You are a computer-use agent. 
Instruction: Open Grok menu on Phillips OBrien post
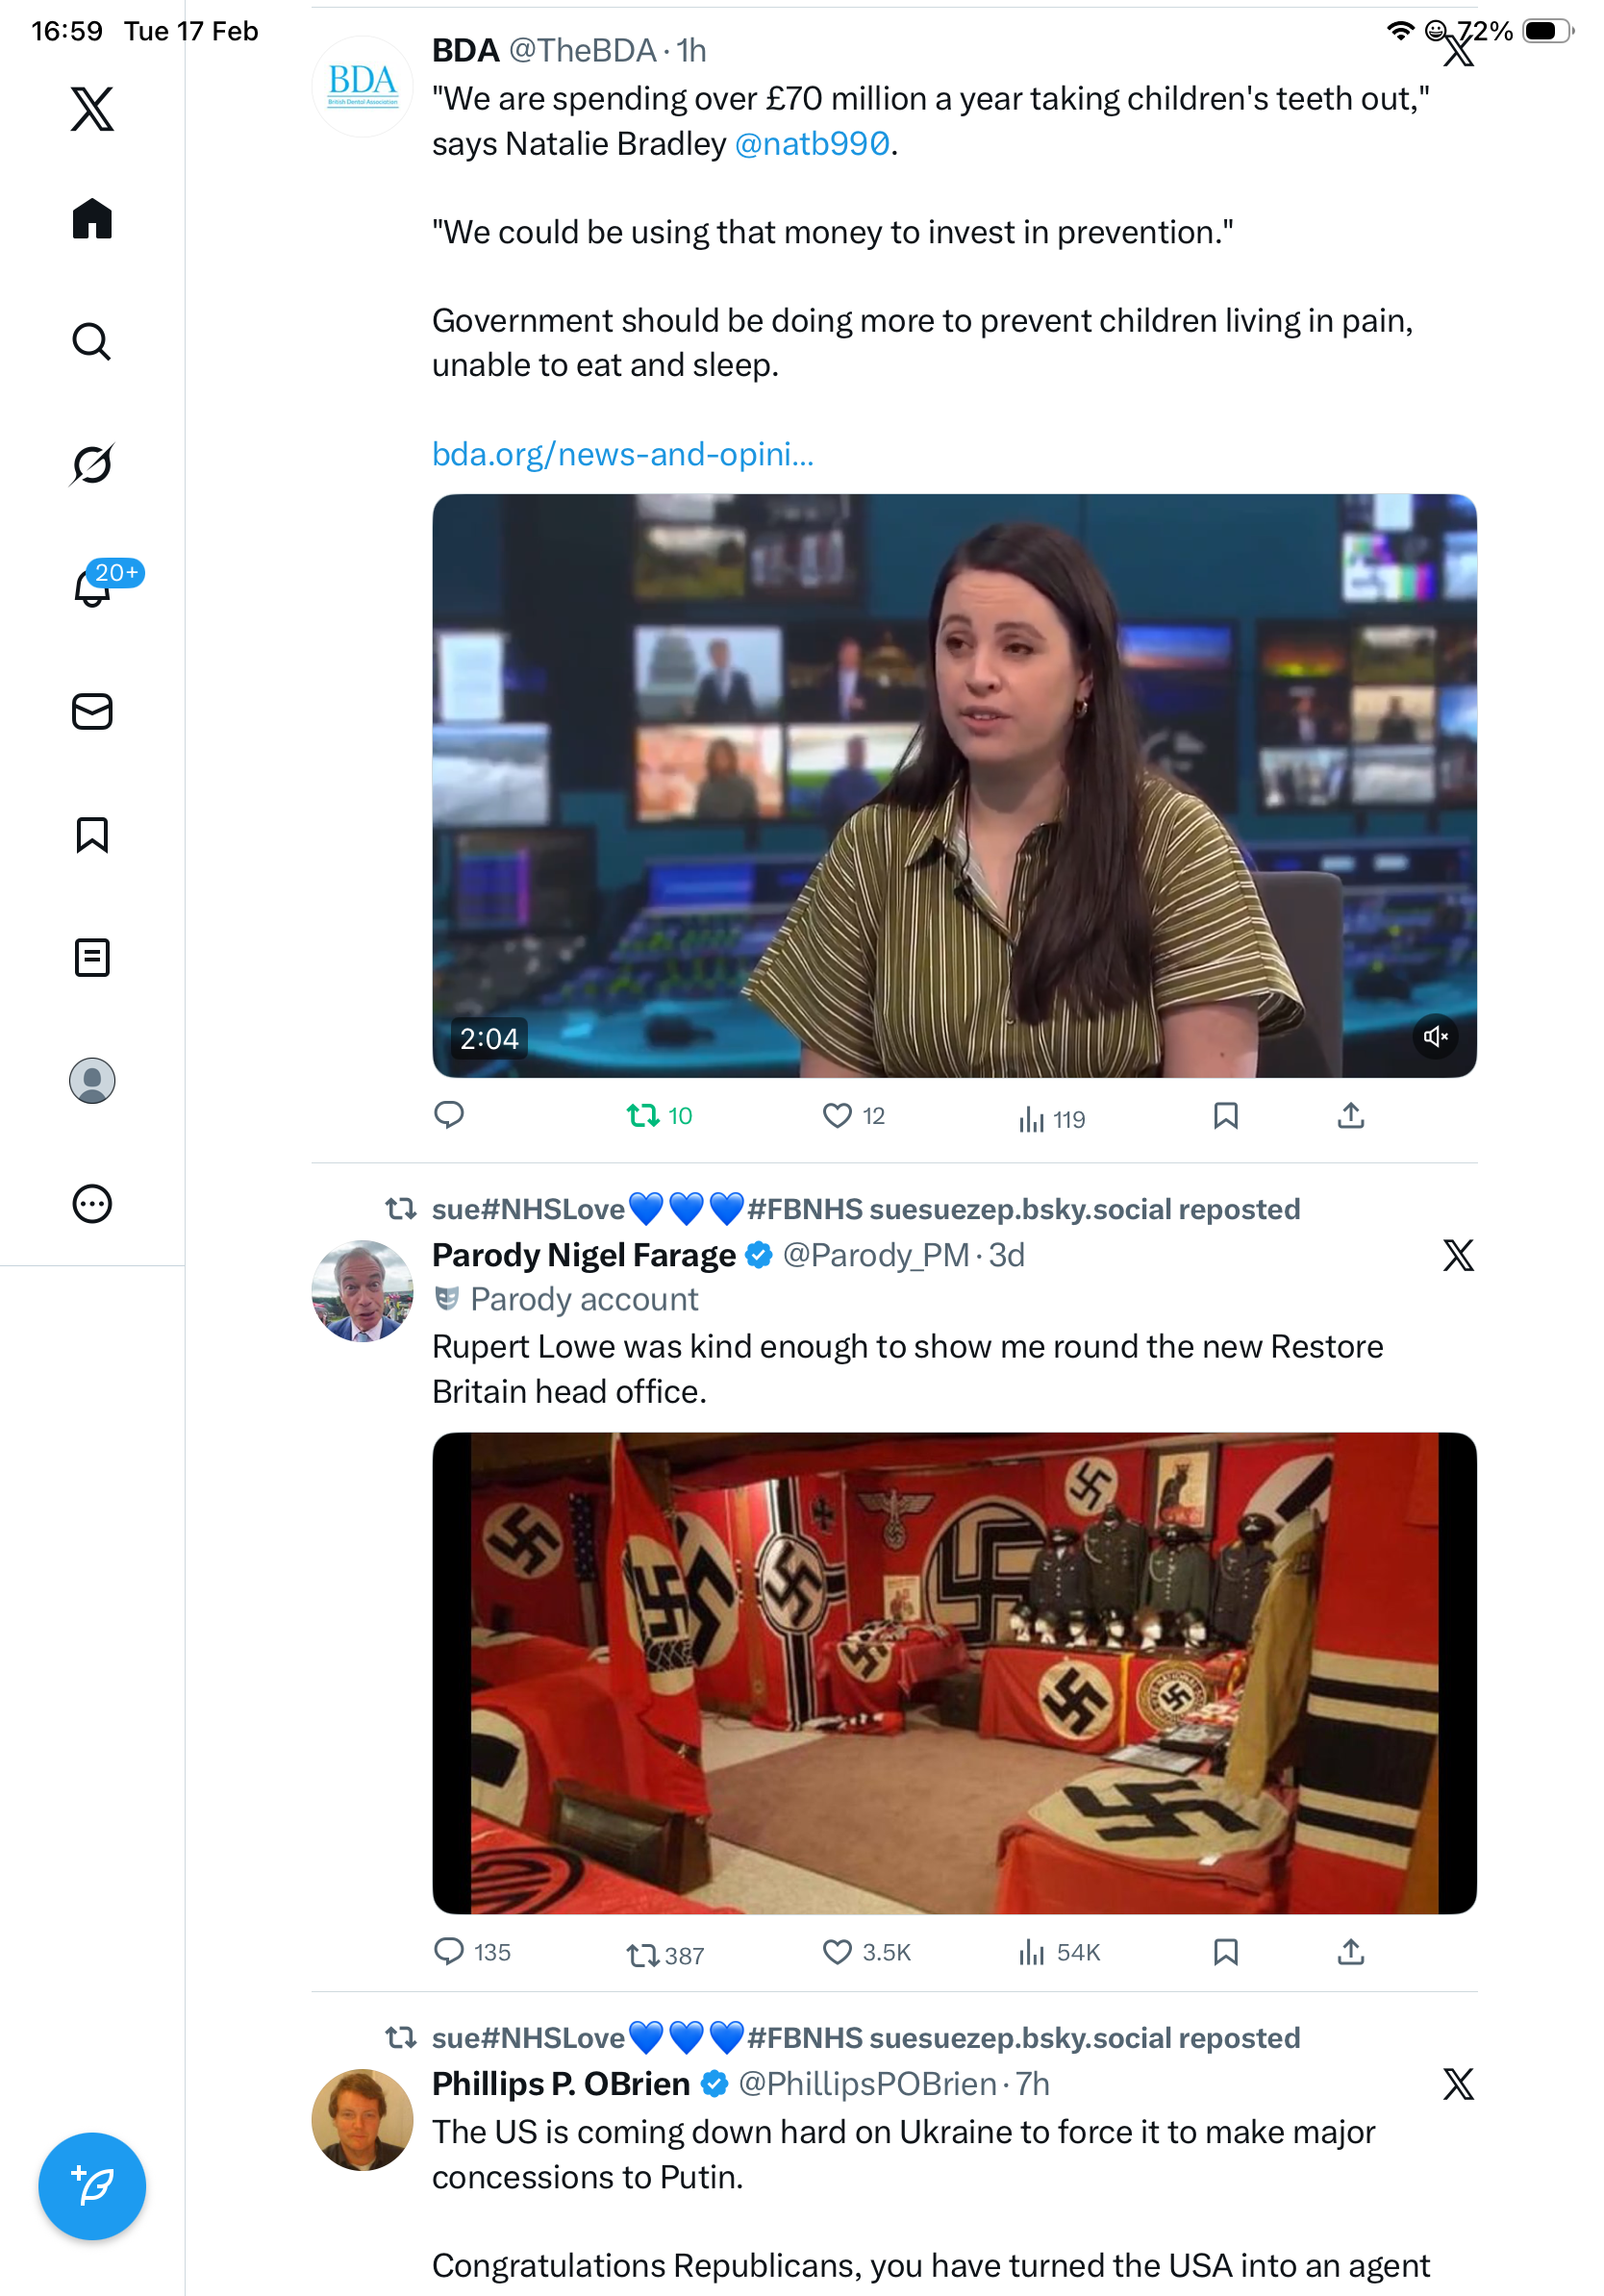(x=1458, y=2083)
